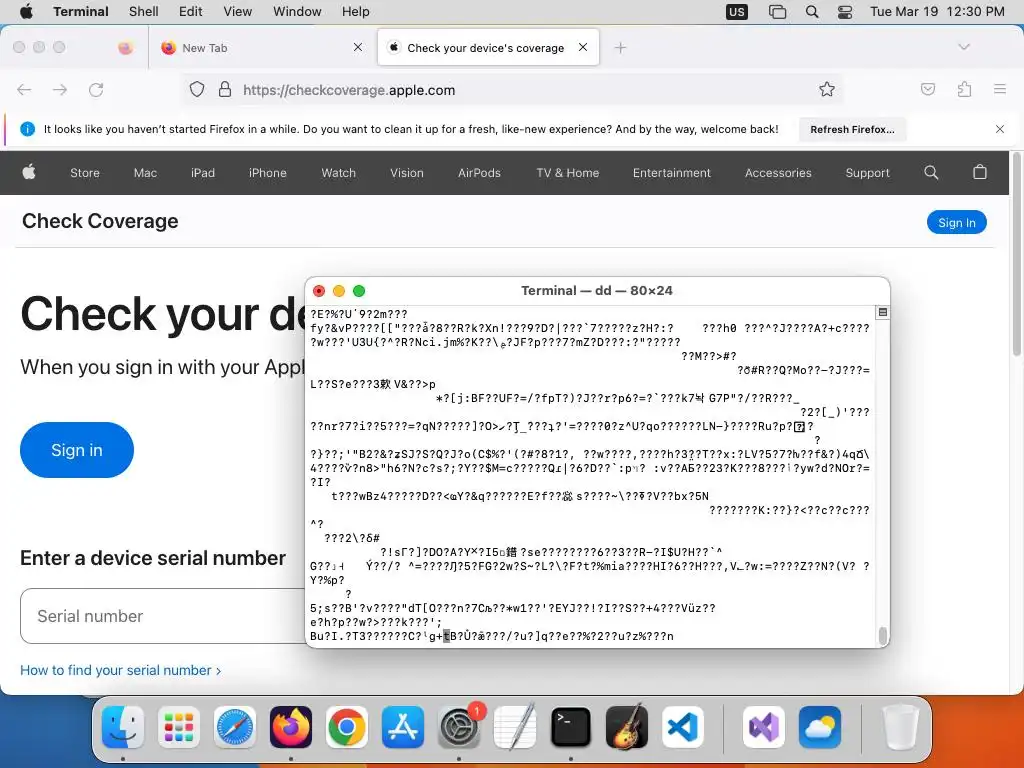This screenshot has width=1024, height=768.
Task: Open Vision in Apple navigation
Action: pos(407,173)
